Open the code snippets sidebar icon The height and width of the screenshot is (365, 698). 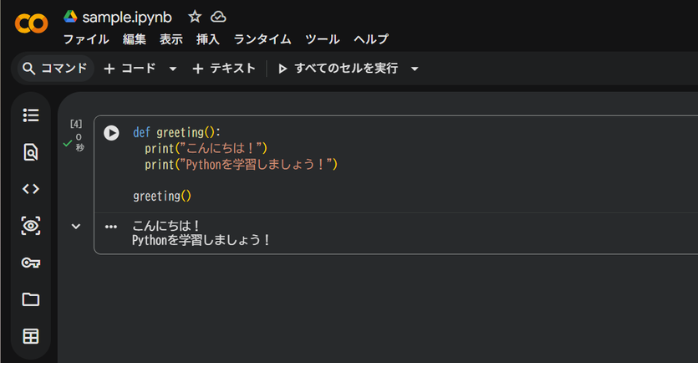pos(31,189)
